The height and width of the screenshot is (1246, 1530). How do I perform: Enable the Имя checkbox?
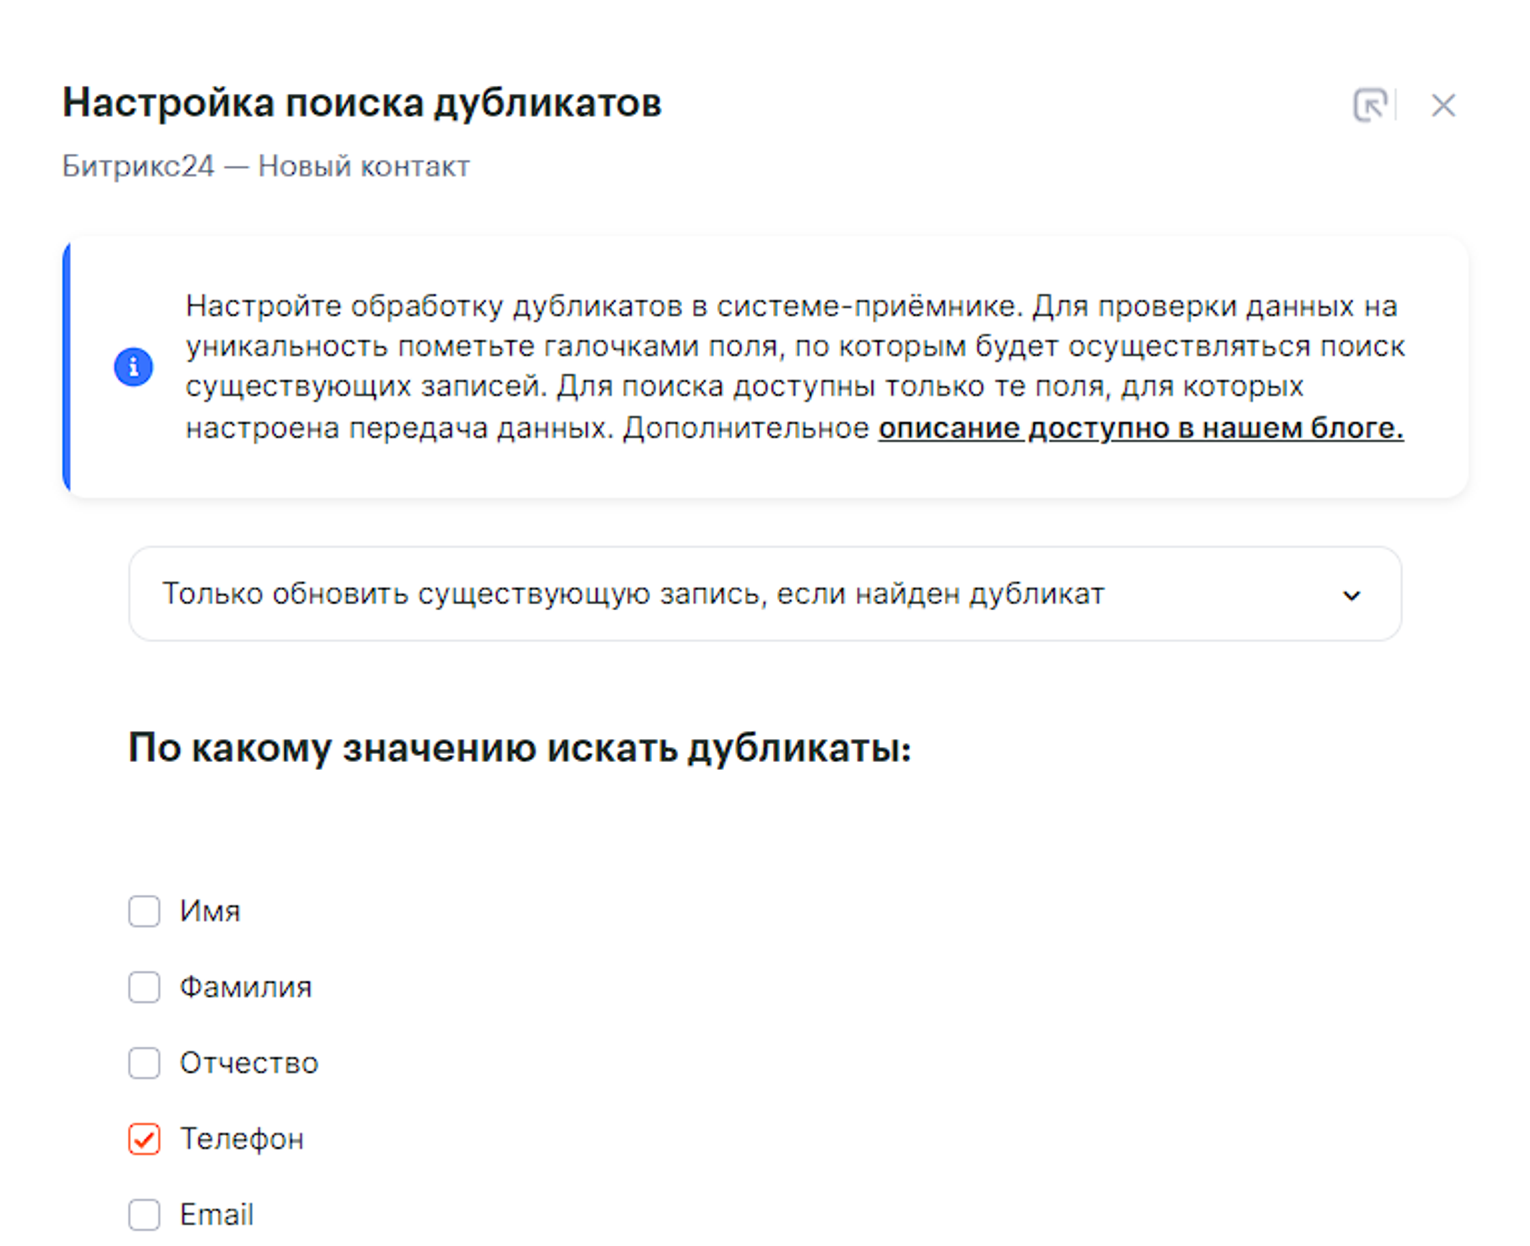[x=144, y=911]
